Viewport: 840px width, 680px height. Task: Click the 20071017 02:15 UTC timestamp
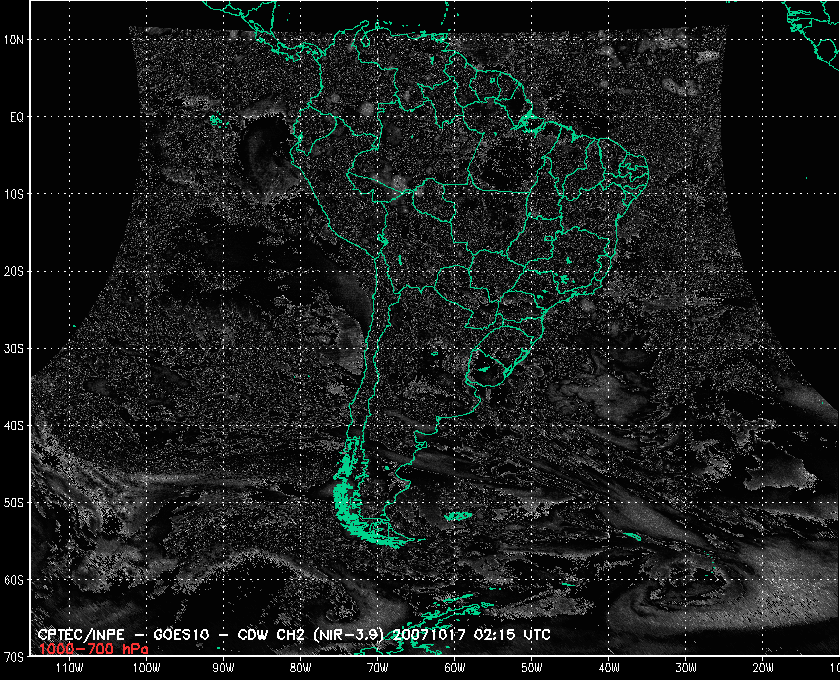tap(472, 635)
